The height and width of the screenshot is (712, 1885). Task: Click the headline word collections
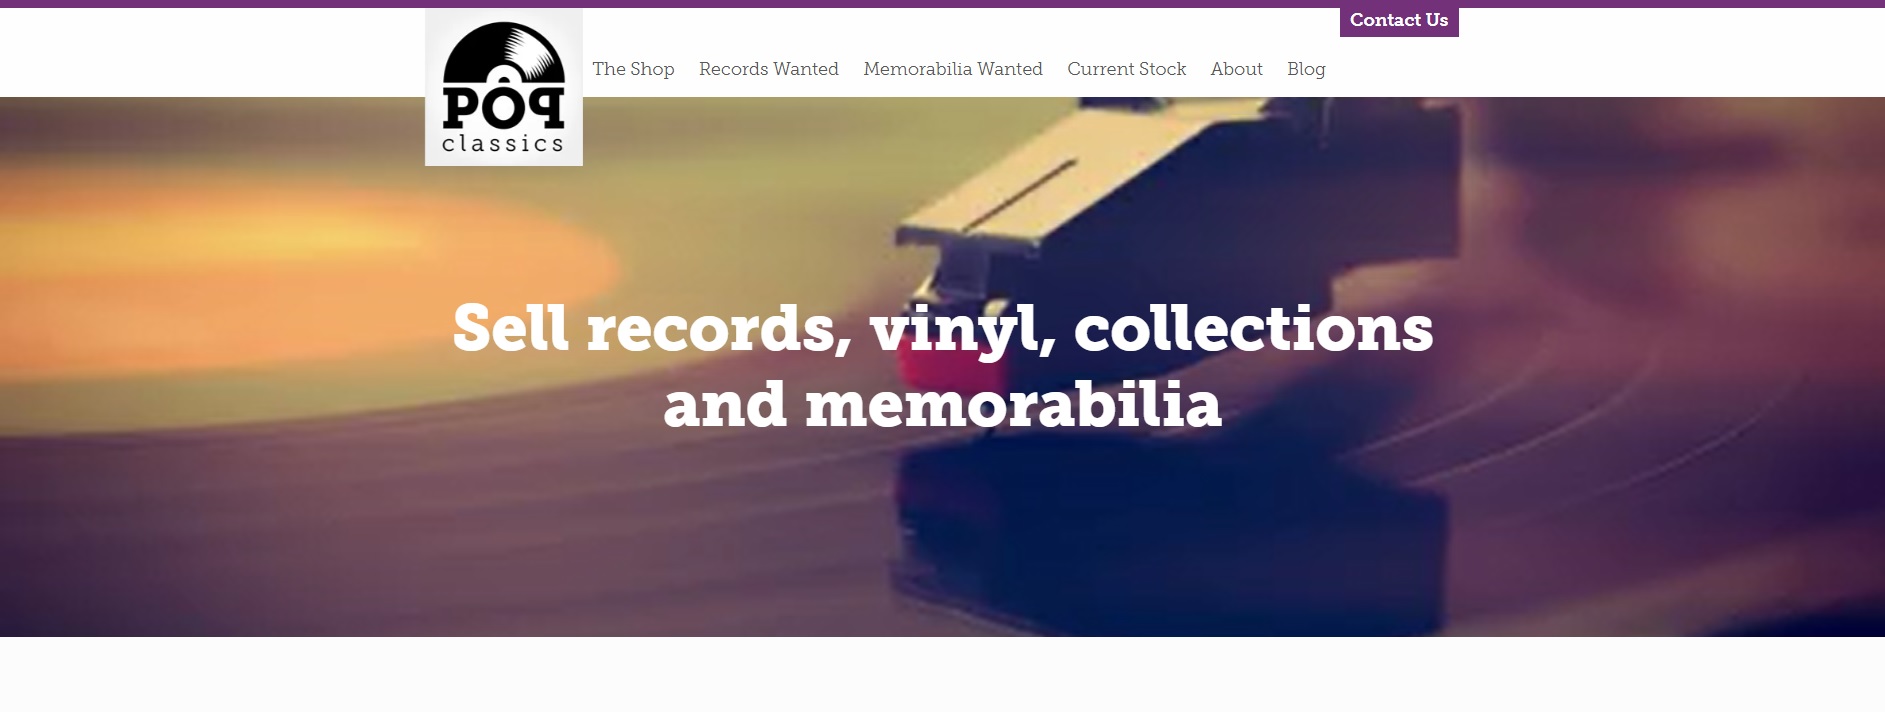1253,328
